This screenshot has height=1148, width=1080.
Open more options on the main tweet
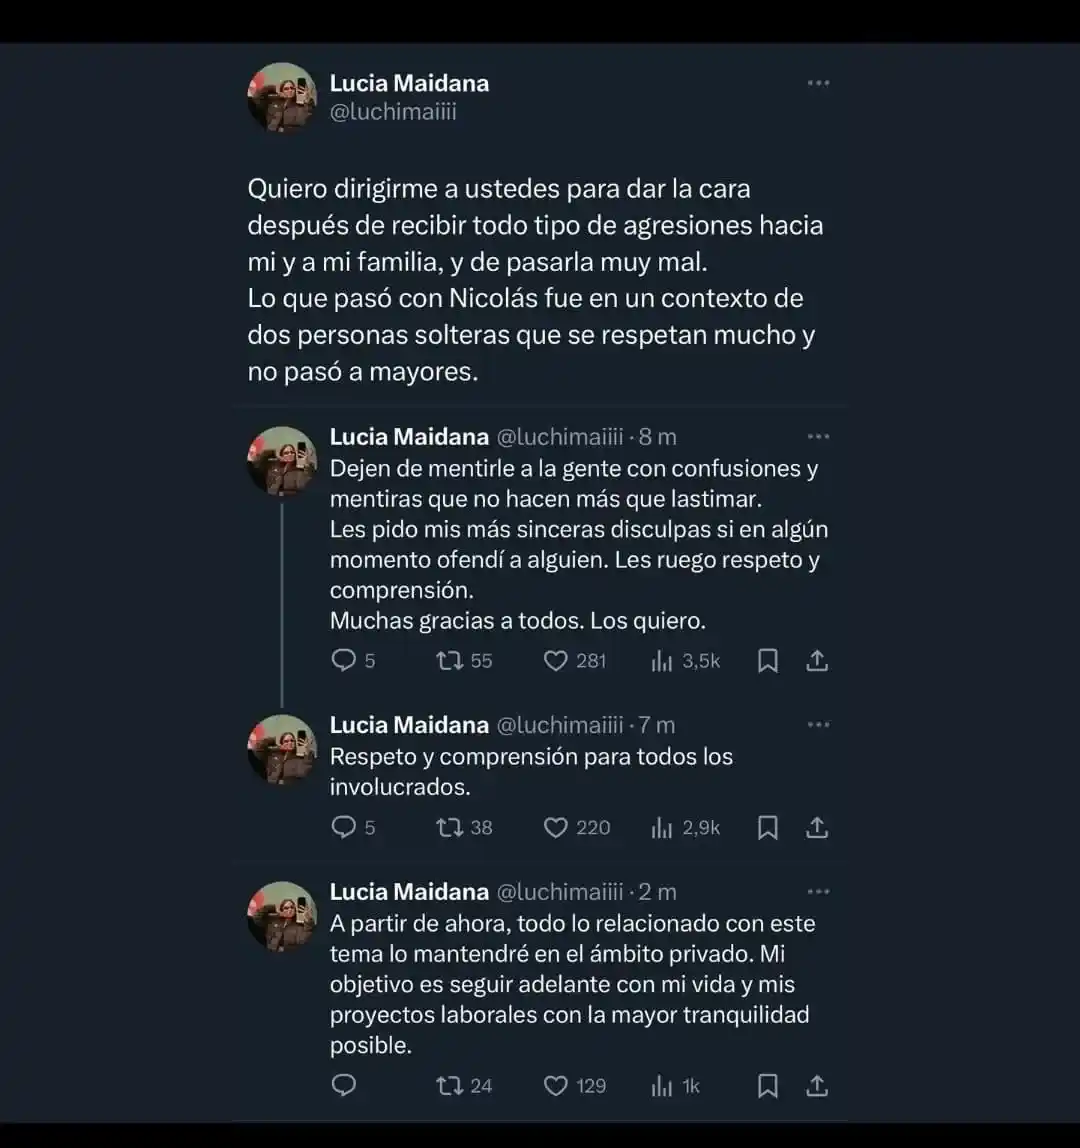[x=818, y=83]
